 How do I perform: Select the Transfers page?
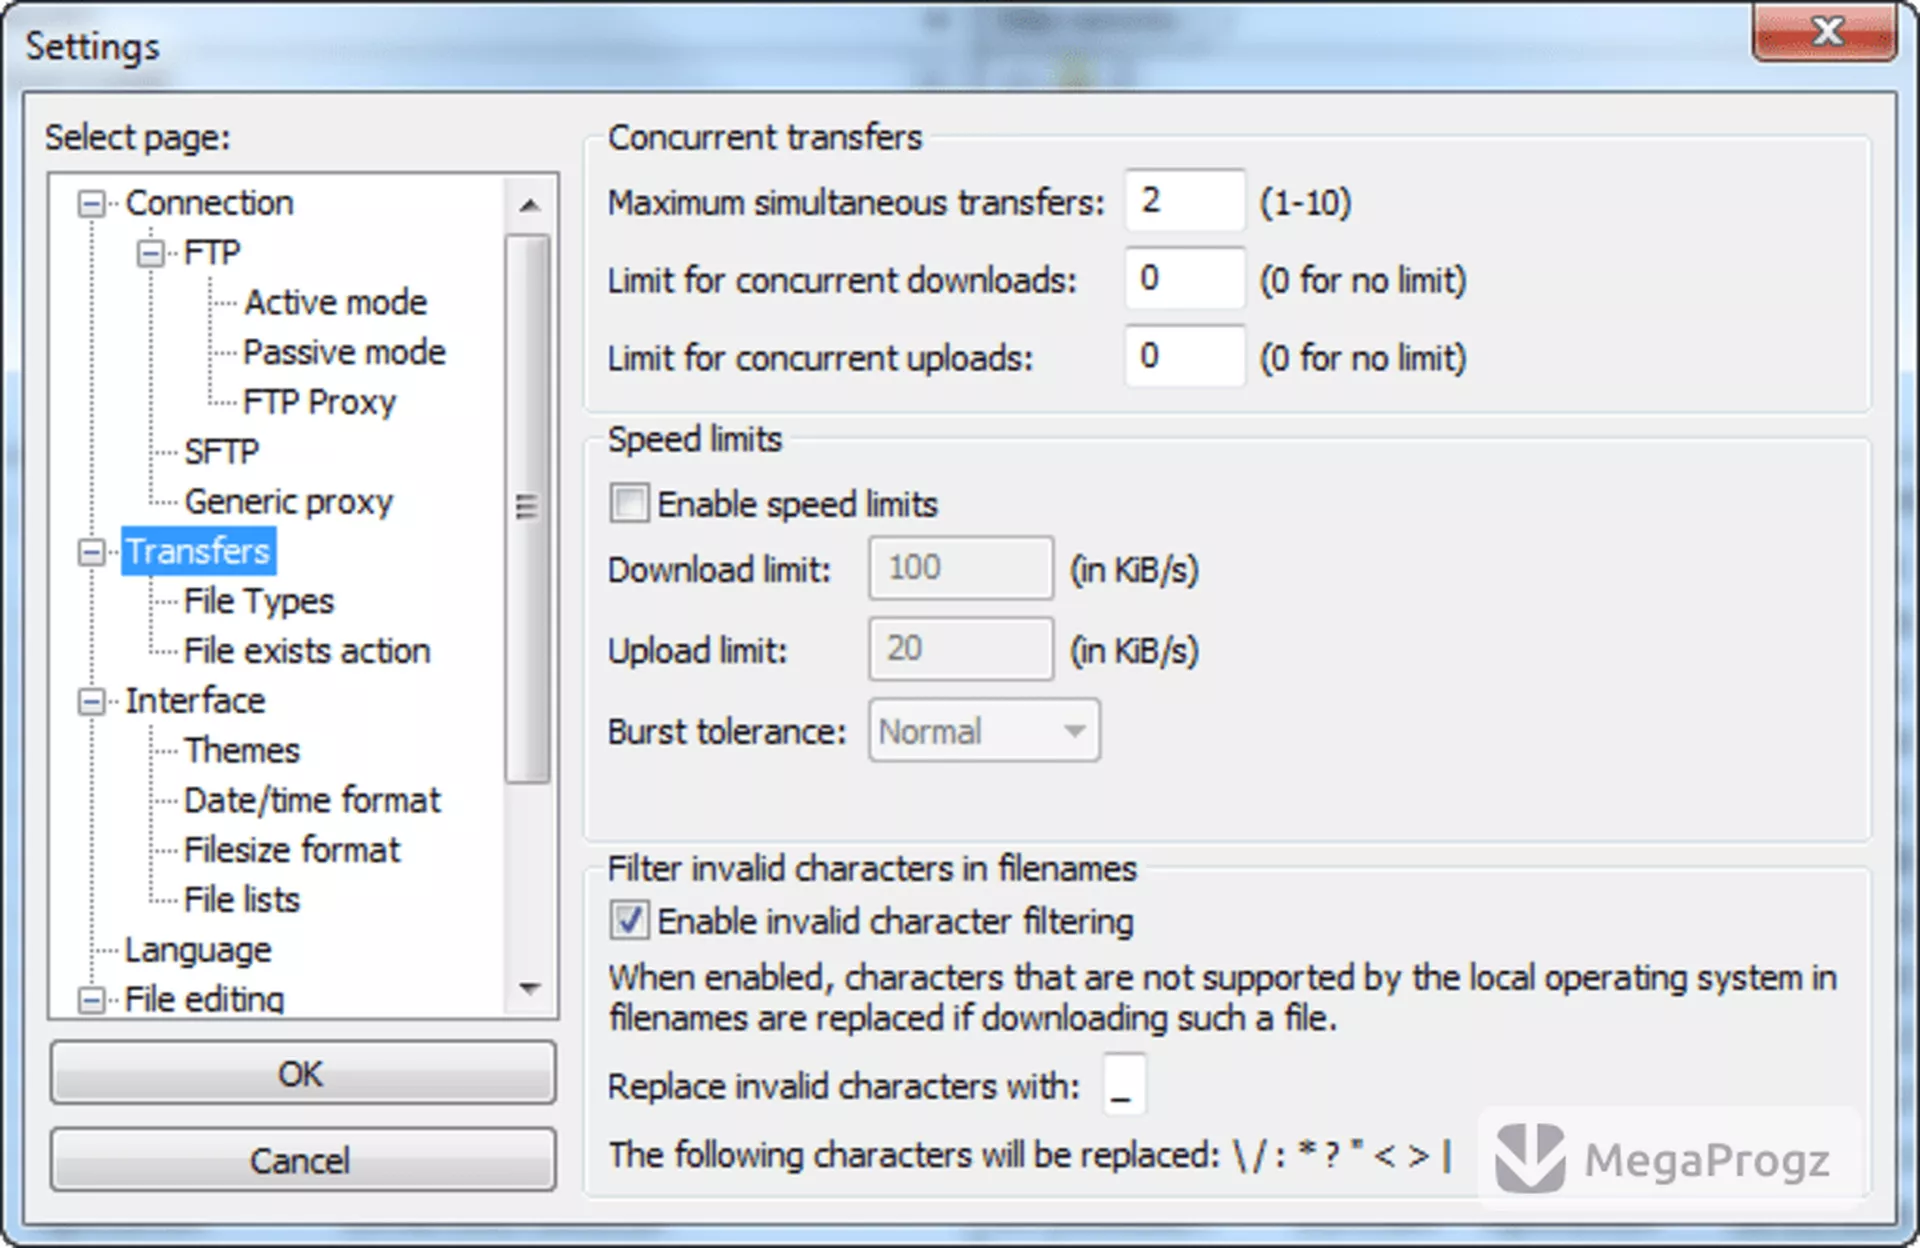coord(198,551)
